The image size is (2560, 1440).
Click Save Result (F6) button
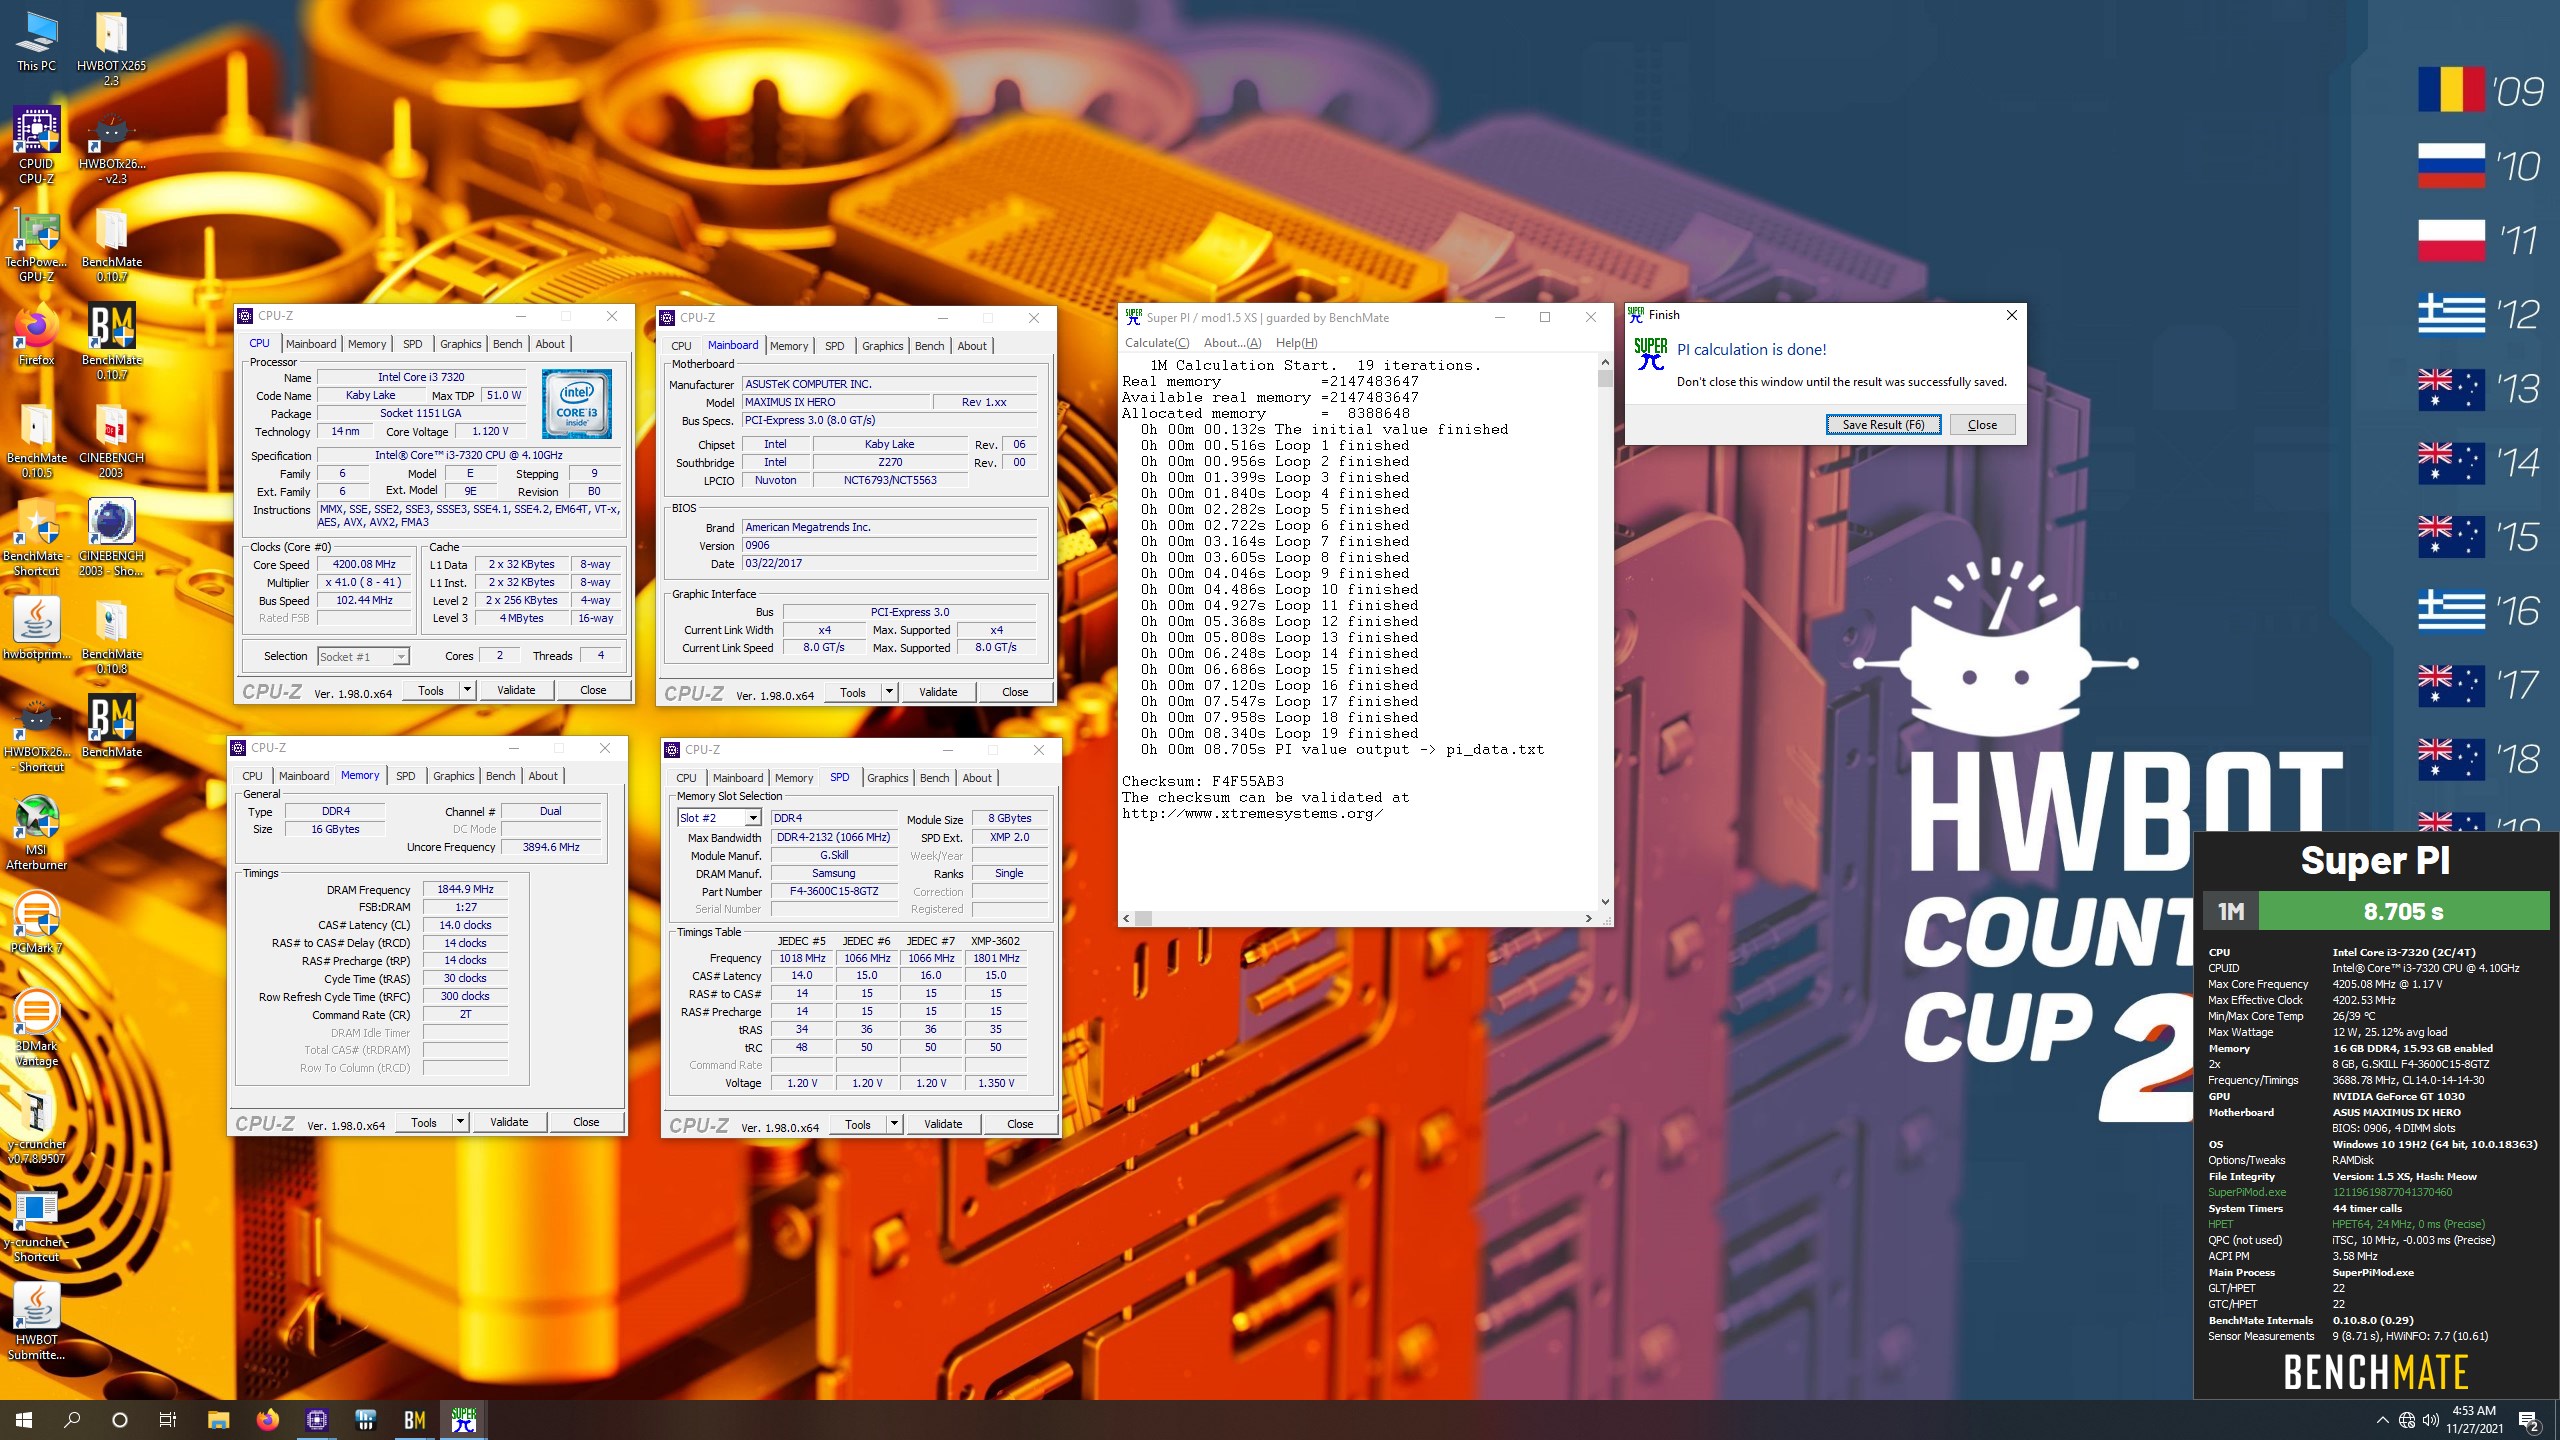(x=1883, y=425)
